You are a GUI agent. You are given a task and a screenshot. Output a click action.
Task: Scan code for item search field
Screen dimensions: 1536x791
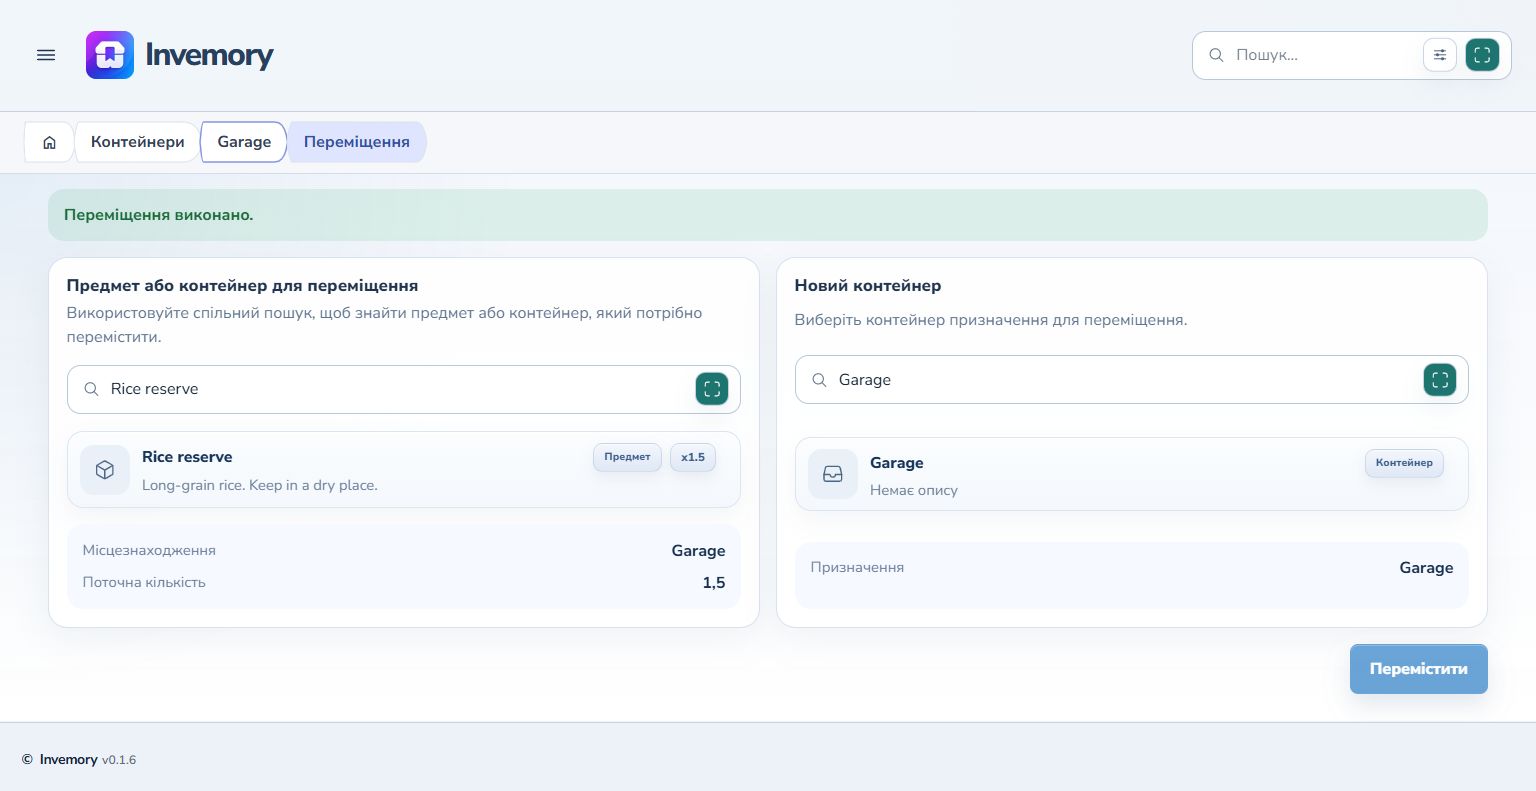click(x=712, y=389)
